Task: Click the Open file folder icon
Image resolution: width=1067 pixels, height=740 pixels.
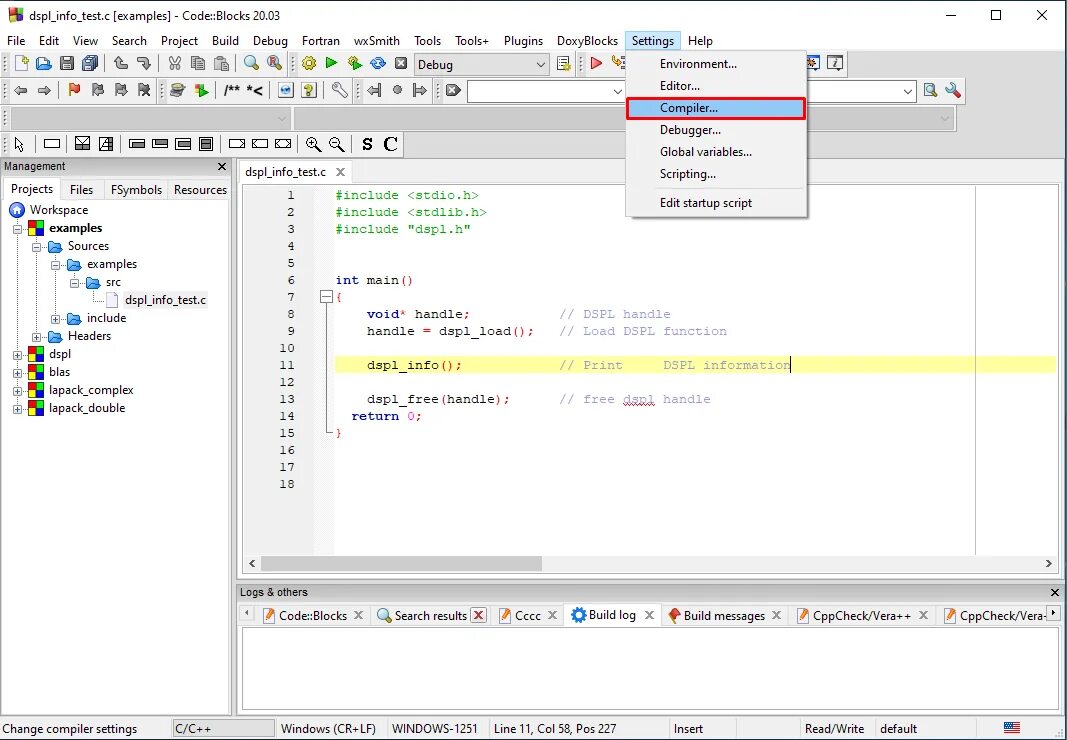Action: [x=44, y=63]
